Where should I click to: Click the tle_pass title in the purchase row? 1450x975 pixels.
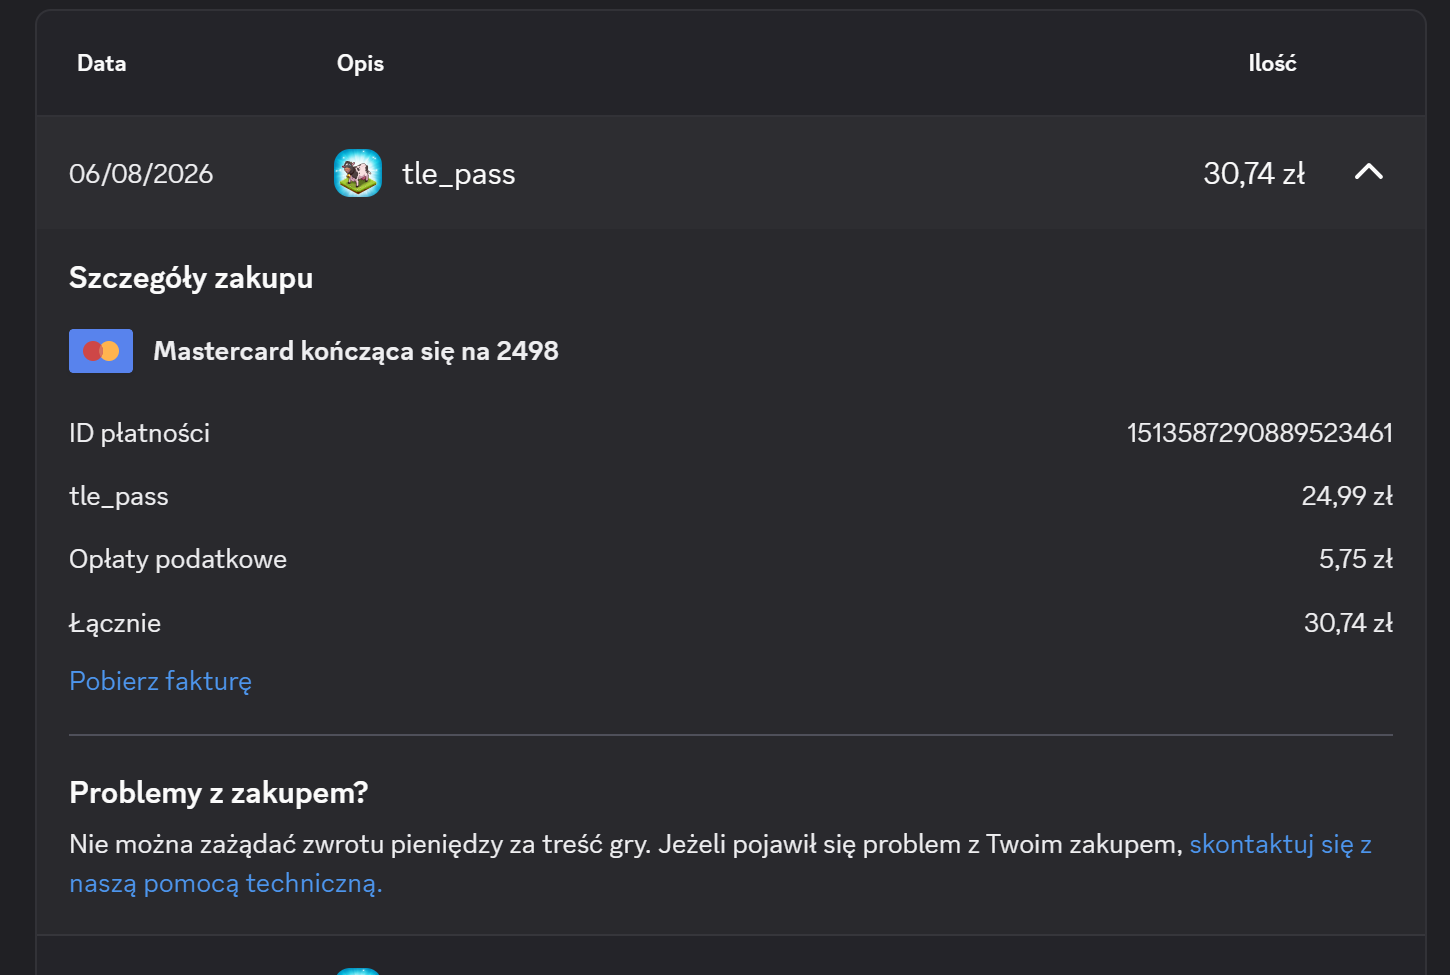coord(459,174)
